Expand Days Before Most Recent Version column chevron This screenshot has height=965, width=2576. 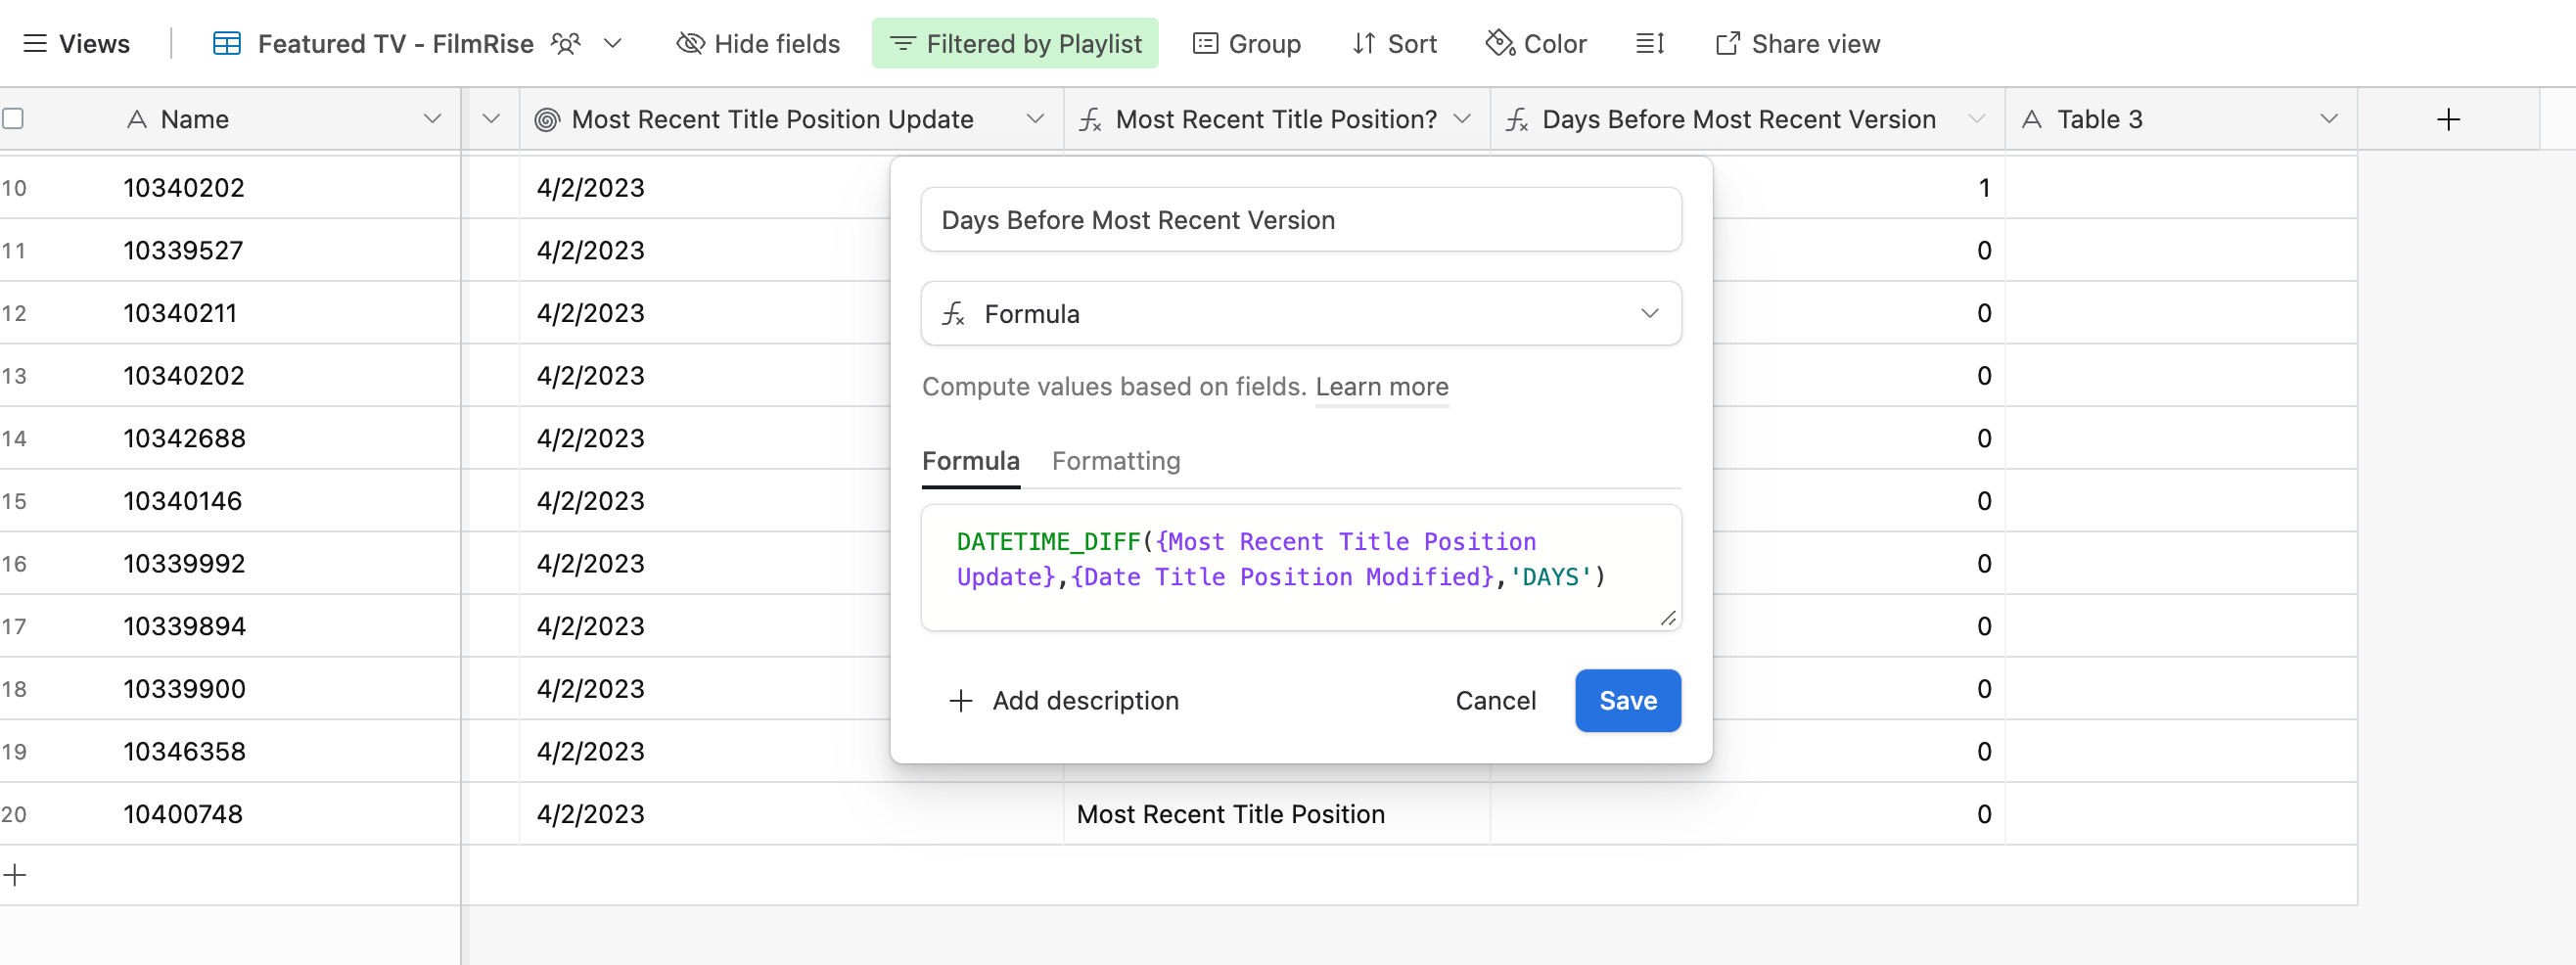(x=1976, y=119)
